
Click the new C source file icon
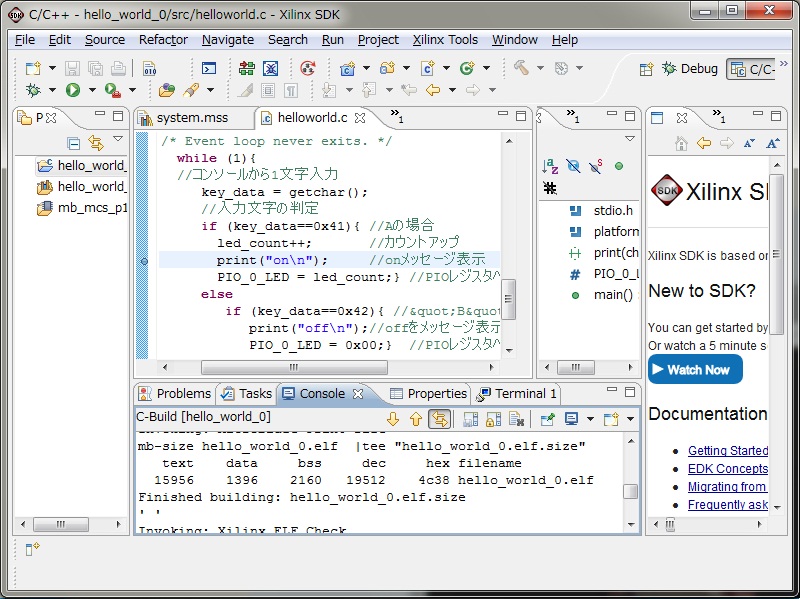428,68
